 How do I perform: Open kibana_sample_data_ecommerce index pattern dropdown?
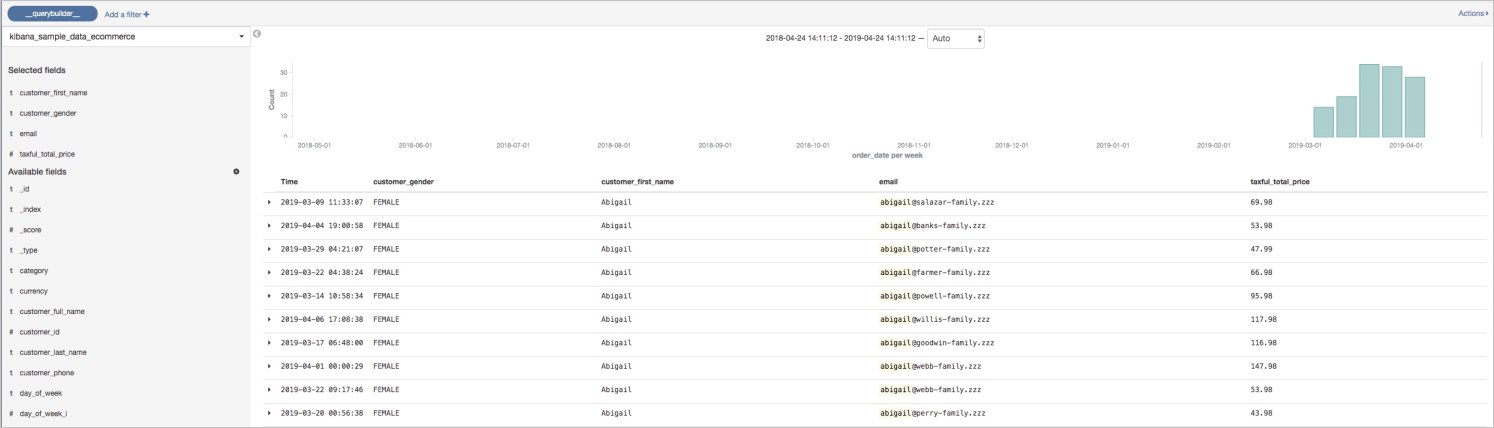pyautogui.click(x=125, y=36)
